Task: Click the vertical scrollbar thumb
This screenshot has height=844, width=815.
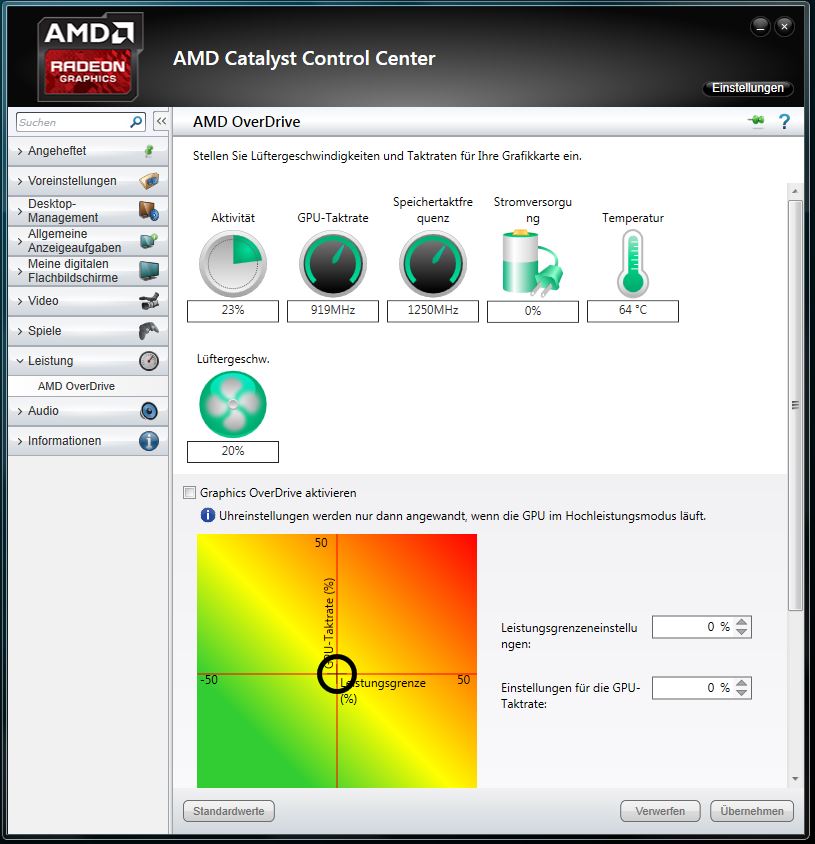Action: (x=795, y=405)
